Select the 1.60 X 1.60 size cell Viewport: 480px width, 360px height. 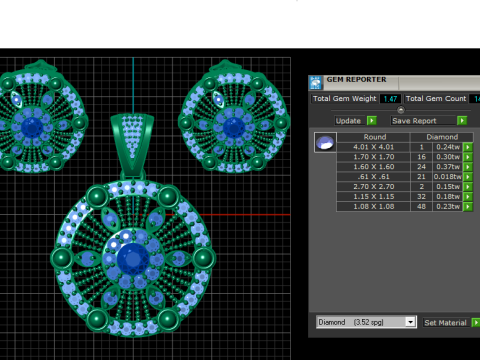(374, 167)
